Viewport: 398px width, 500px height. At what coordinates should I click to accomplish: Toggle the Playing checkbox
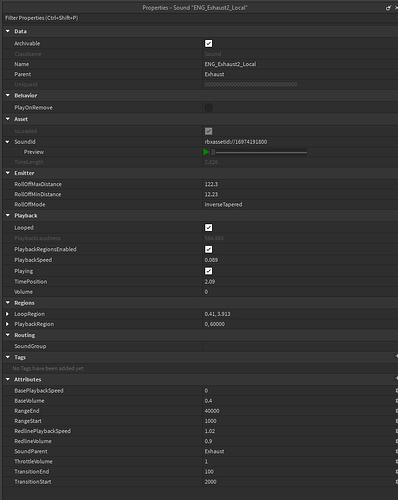pos(208,271)
